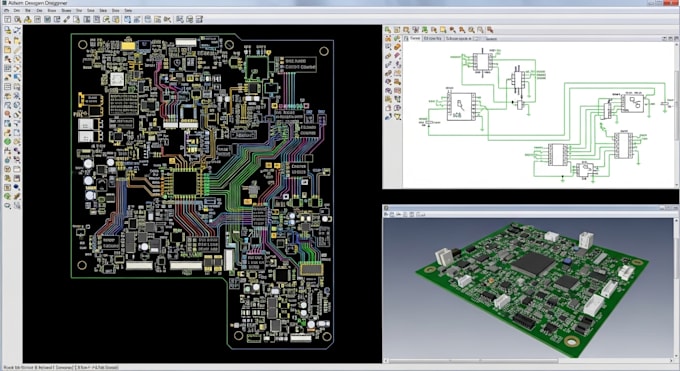Click the green arrow icon in the schematic toolbar
Image resolution: width=680 pixels, height=371 pixels.
pyautogui.click(x=425, y=30)
